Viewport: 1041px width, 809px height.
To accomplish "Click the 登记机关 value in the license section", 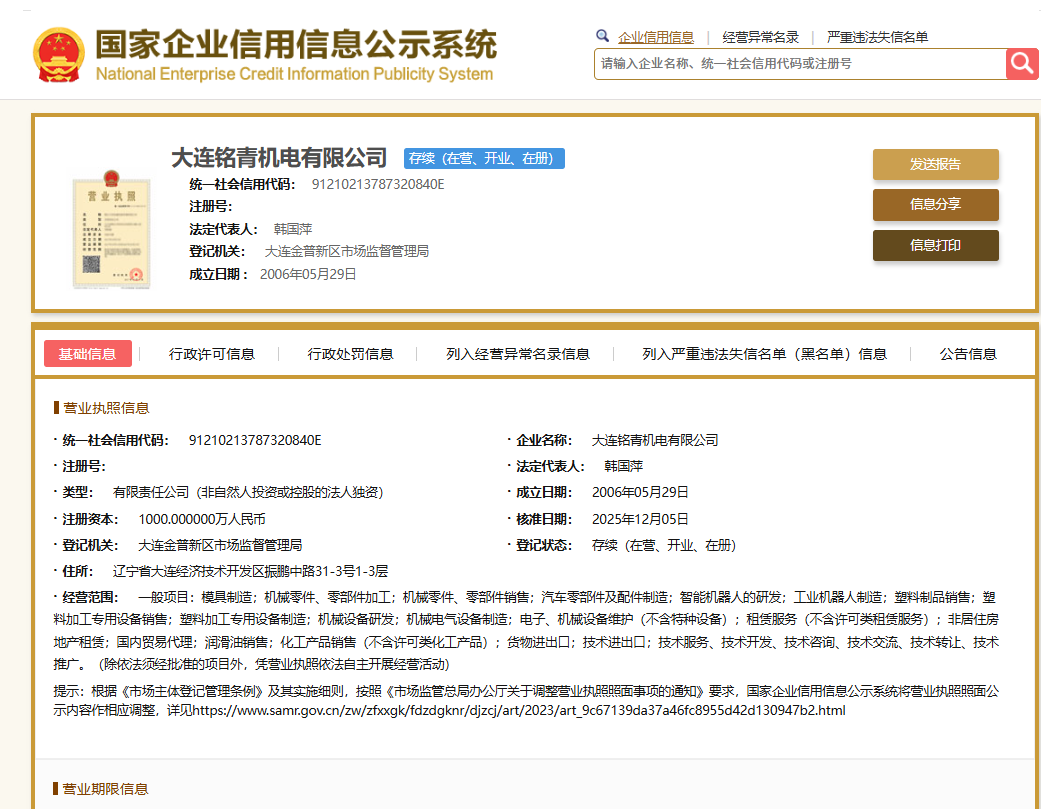I will pyautogui.click(x=220, y=545).
